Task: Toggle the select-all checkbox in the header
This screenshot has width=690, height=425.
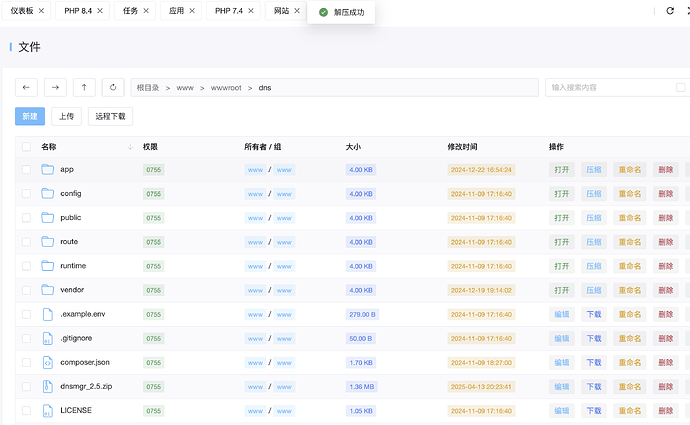Action: [x=26, y=147]
